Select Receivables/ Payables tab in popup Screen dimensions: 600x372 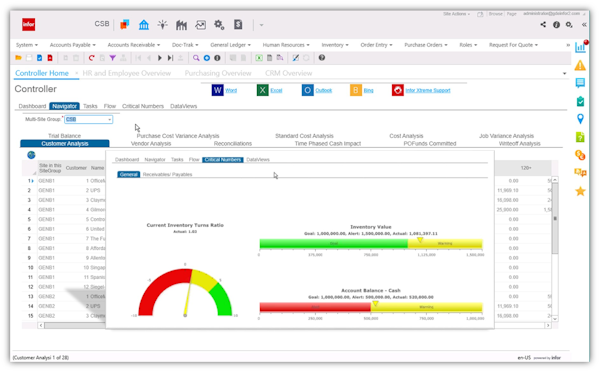(x=167, y=175)
